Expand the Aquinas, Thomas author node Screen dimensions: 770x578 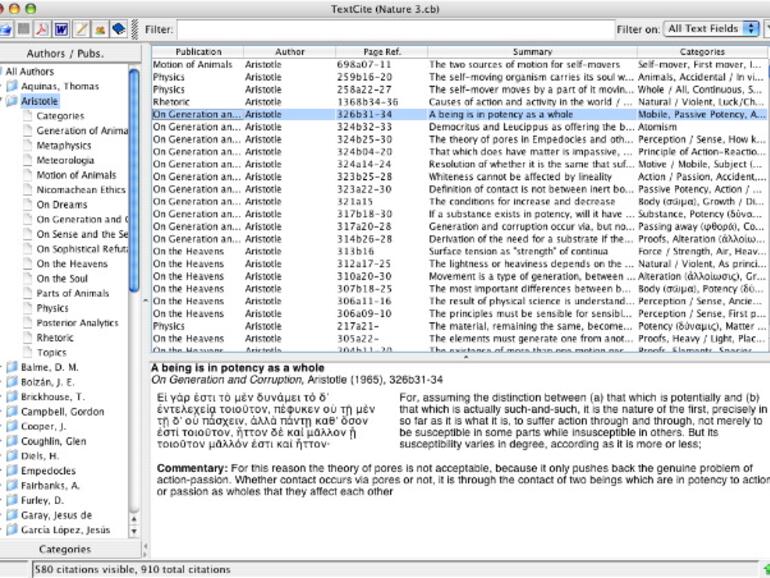tap(2, 87)
